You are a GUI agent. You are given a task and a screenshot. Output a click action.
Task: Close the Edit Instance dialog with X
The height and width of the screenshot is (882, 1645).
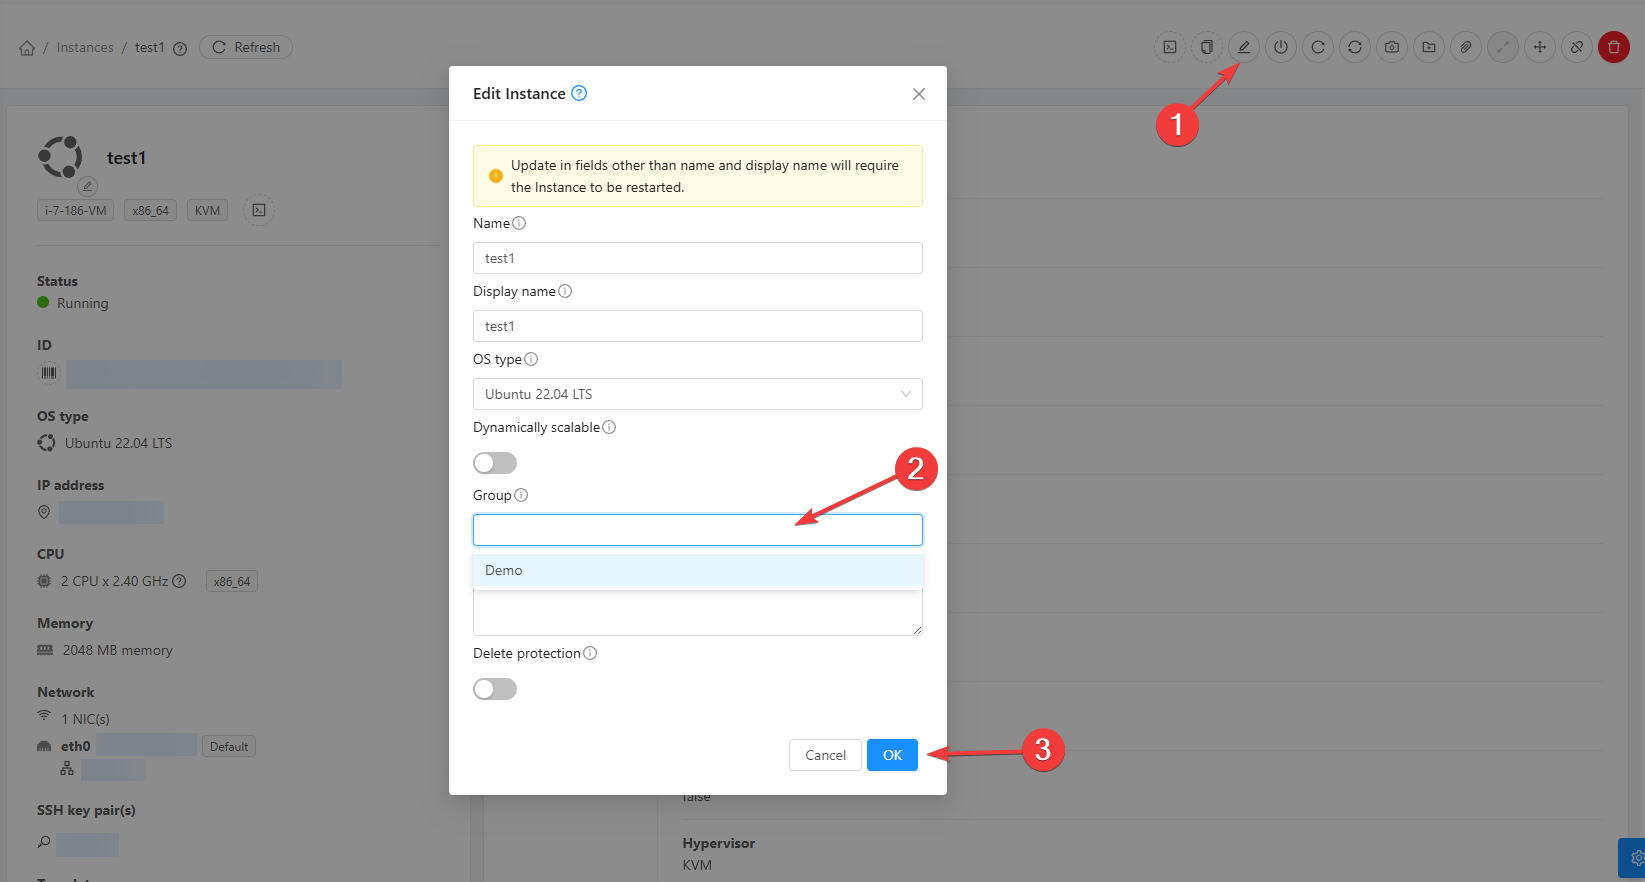pos(918,94)
